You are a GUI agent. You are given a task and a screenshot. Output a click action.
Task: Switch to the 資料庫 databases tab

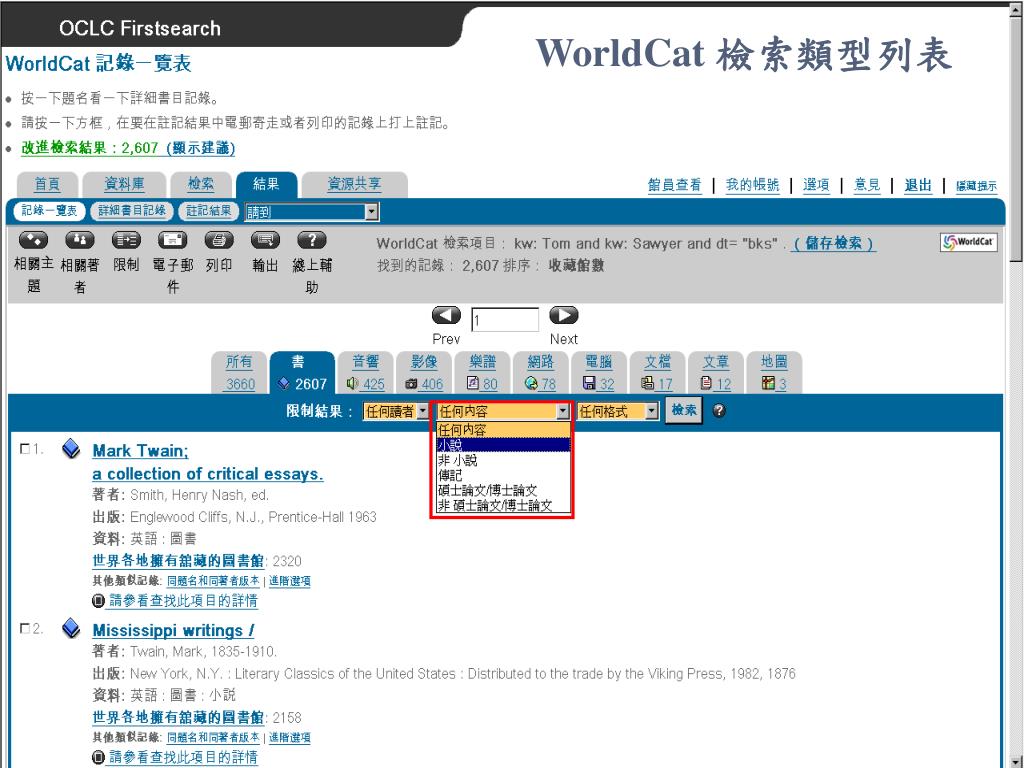coord(124,185)
